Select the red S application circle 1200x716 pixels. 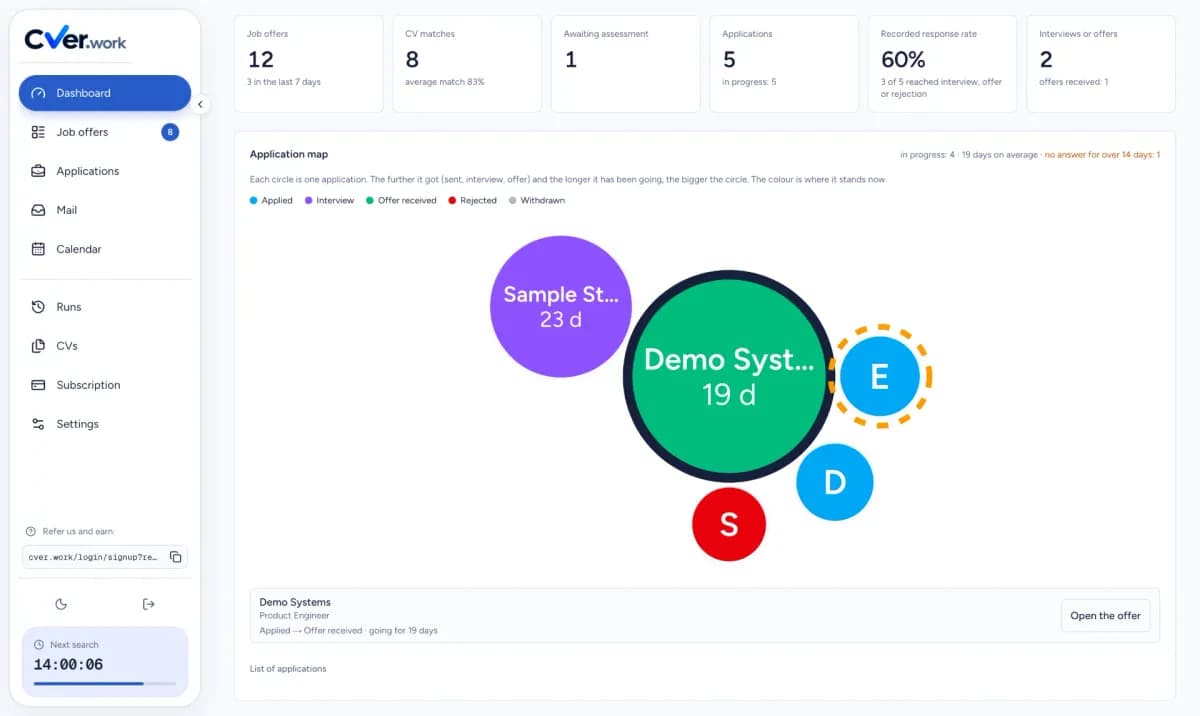pos(729,524)
